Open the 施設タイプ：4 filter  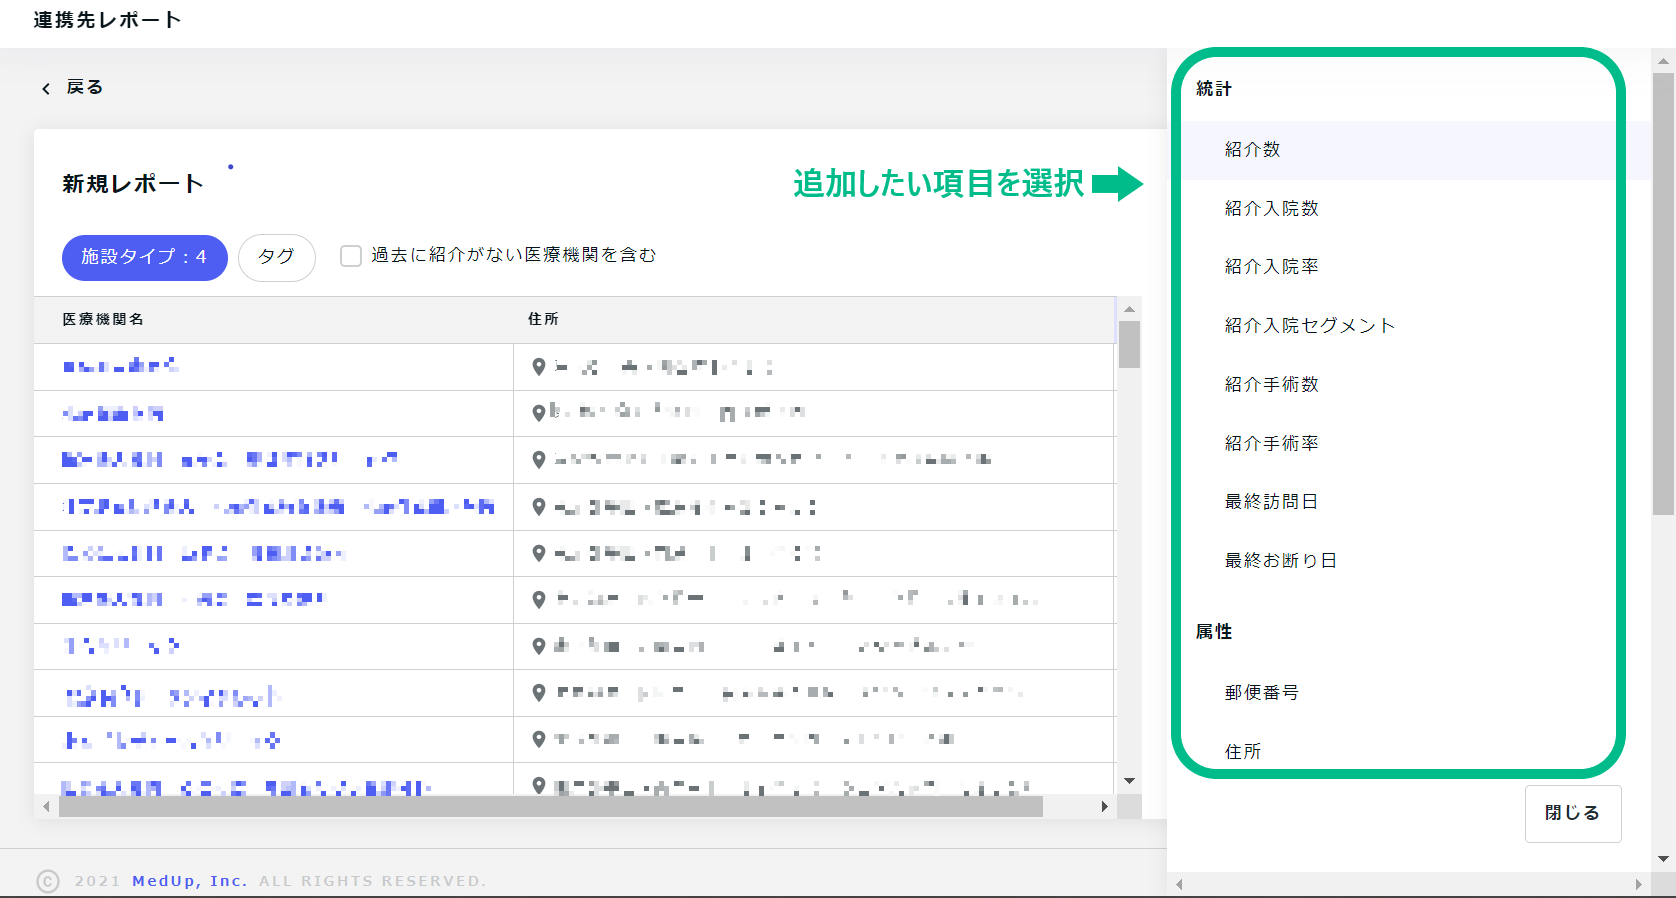tap(145, 258)
